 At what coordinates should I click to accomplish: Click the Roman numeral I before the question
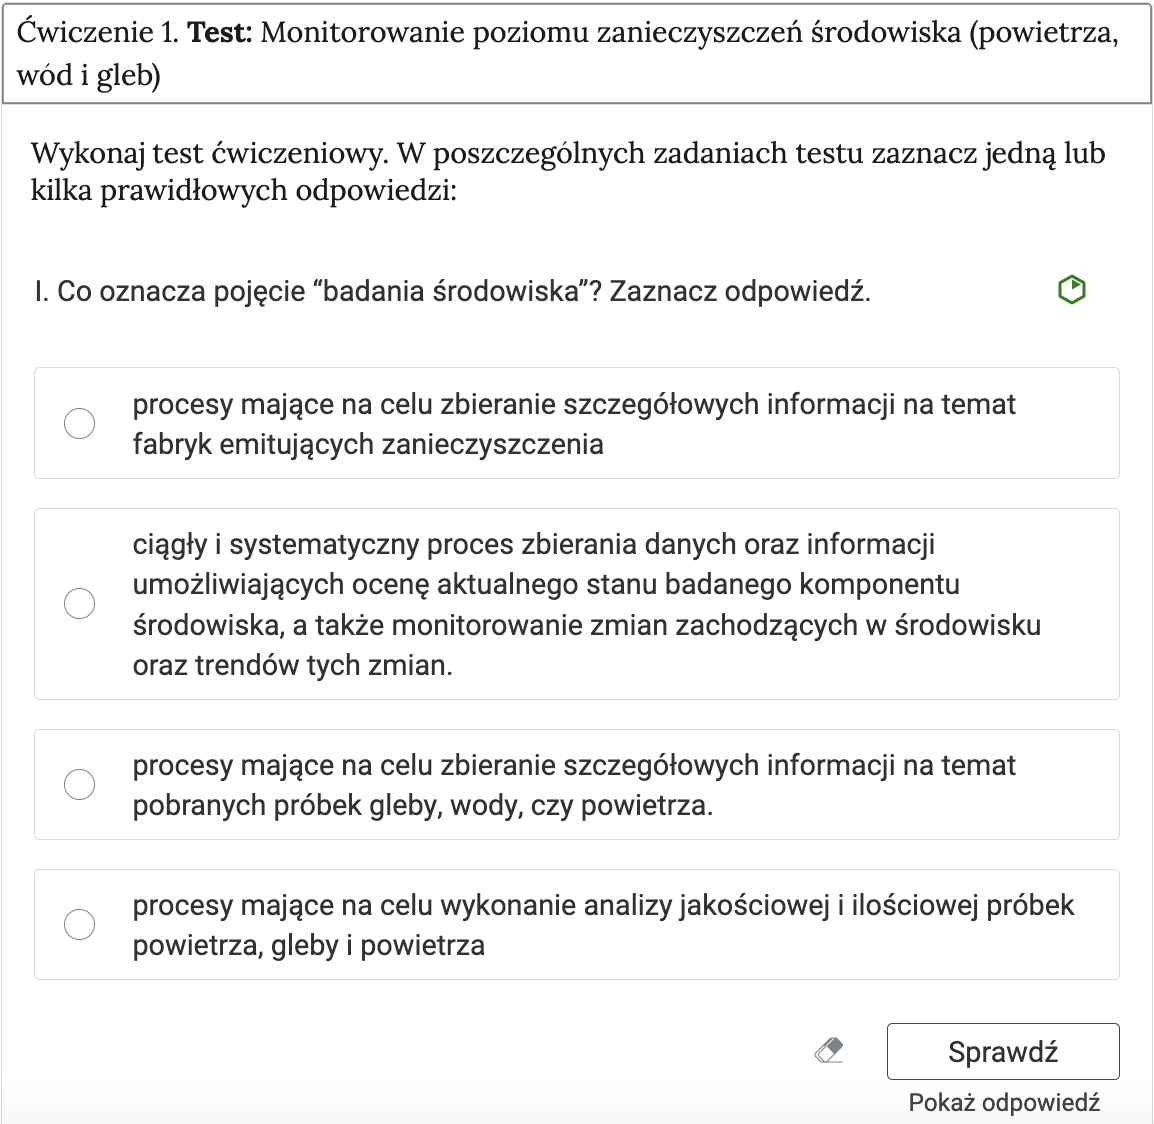click(39, 290)
